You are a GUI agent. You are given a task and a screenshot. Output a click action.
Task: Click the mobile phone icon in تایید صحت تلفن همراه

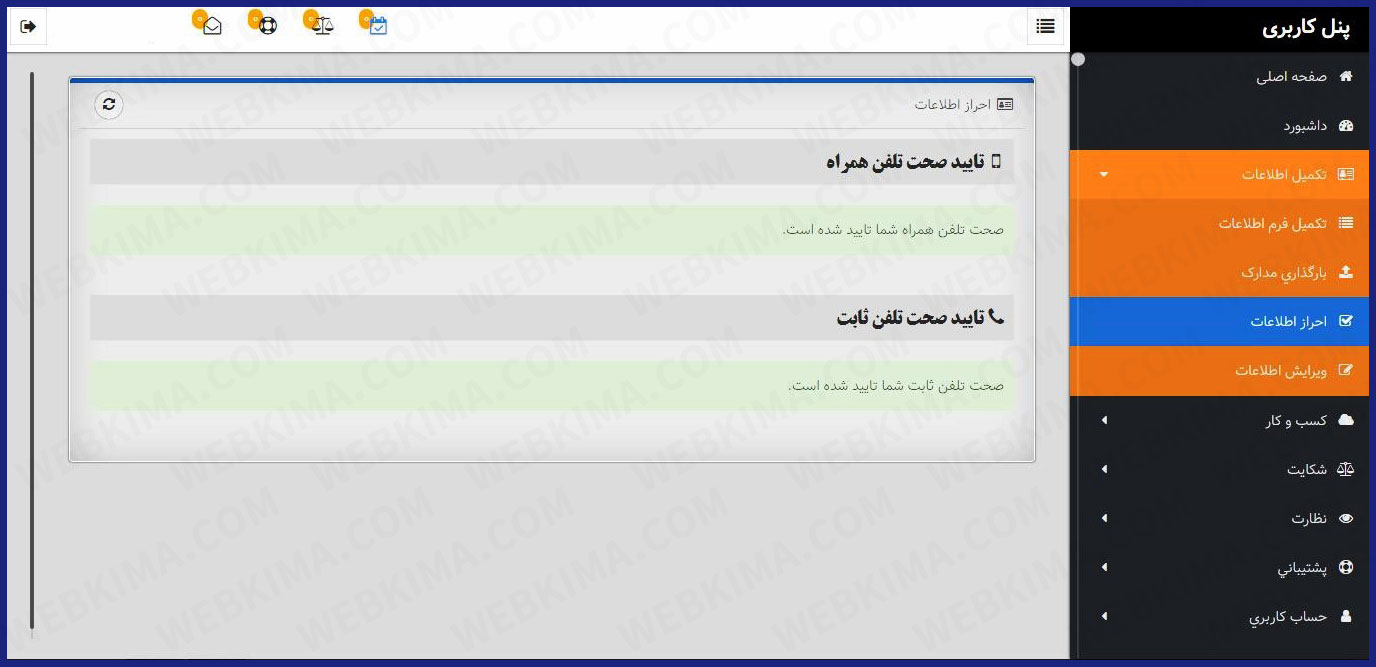click(x=995, y=161)
